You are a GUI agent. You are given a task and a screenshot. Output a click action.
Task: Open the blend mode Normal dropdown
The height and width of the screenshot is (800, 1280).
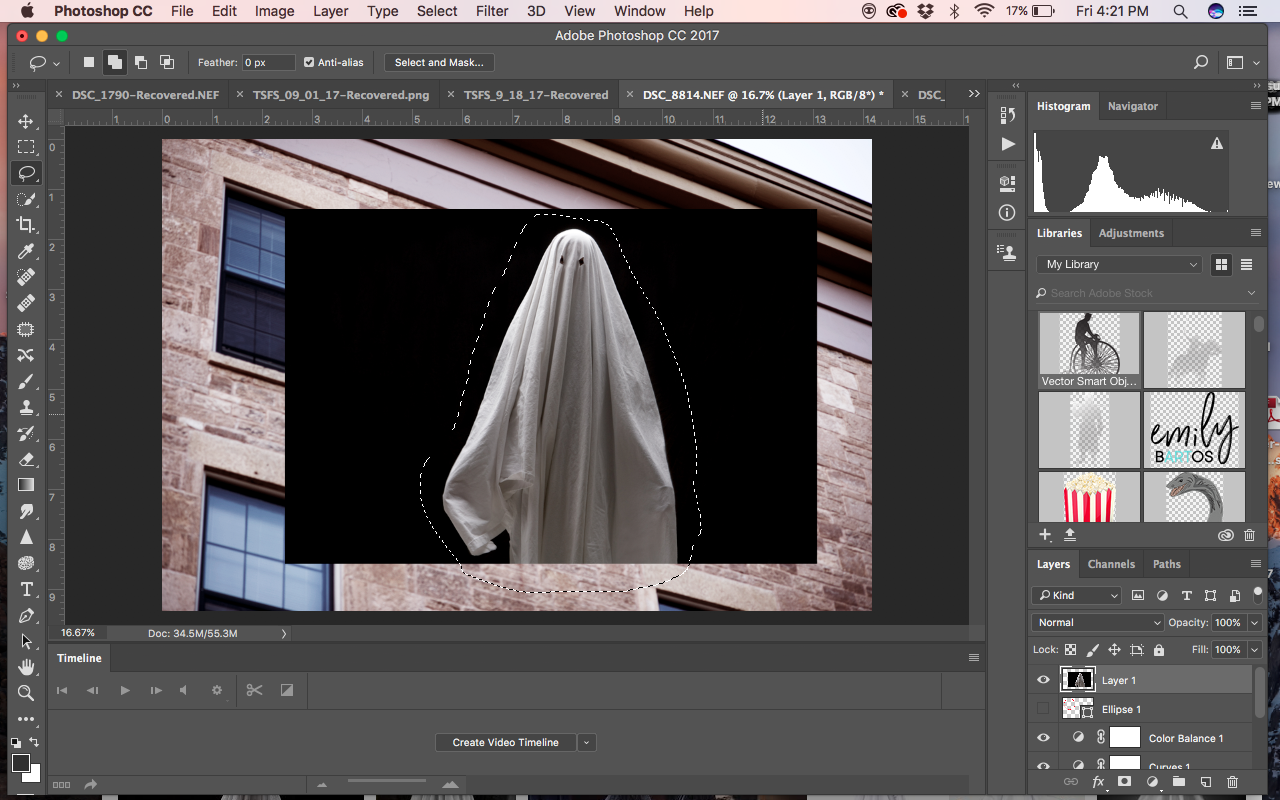click(x=1097, y=622)
